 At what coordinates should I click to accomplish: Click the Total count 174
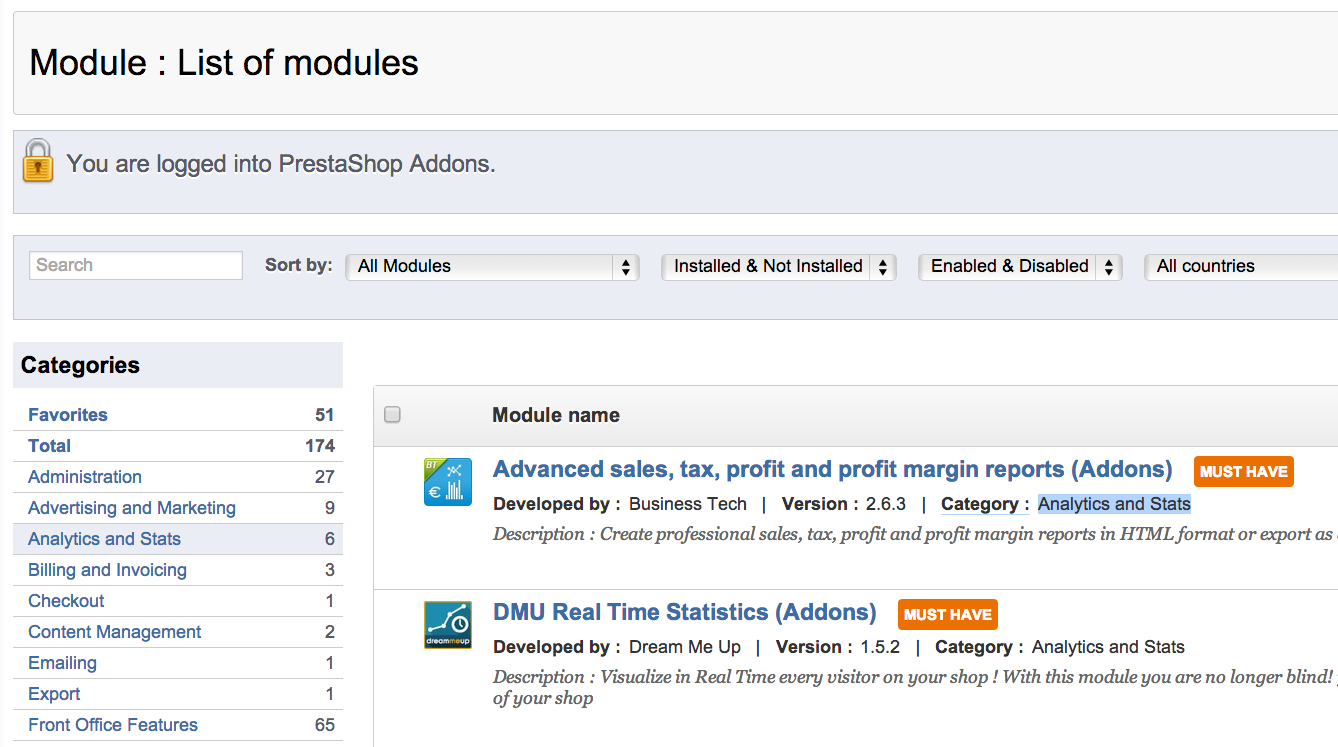click(320, 446)
